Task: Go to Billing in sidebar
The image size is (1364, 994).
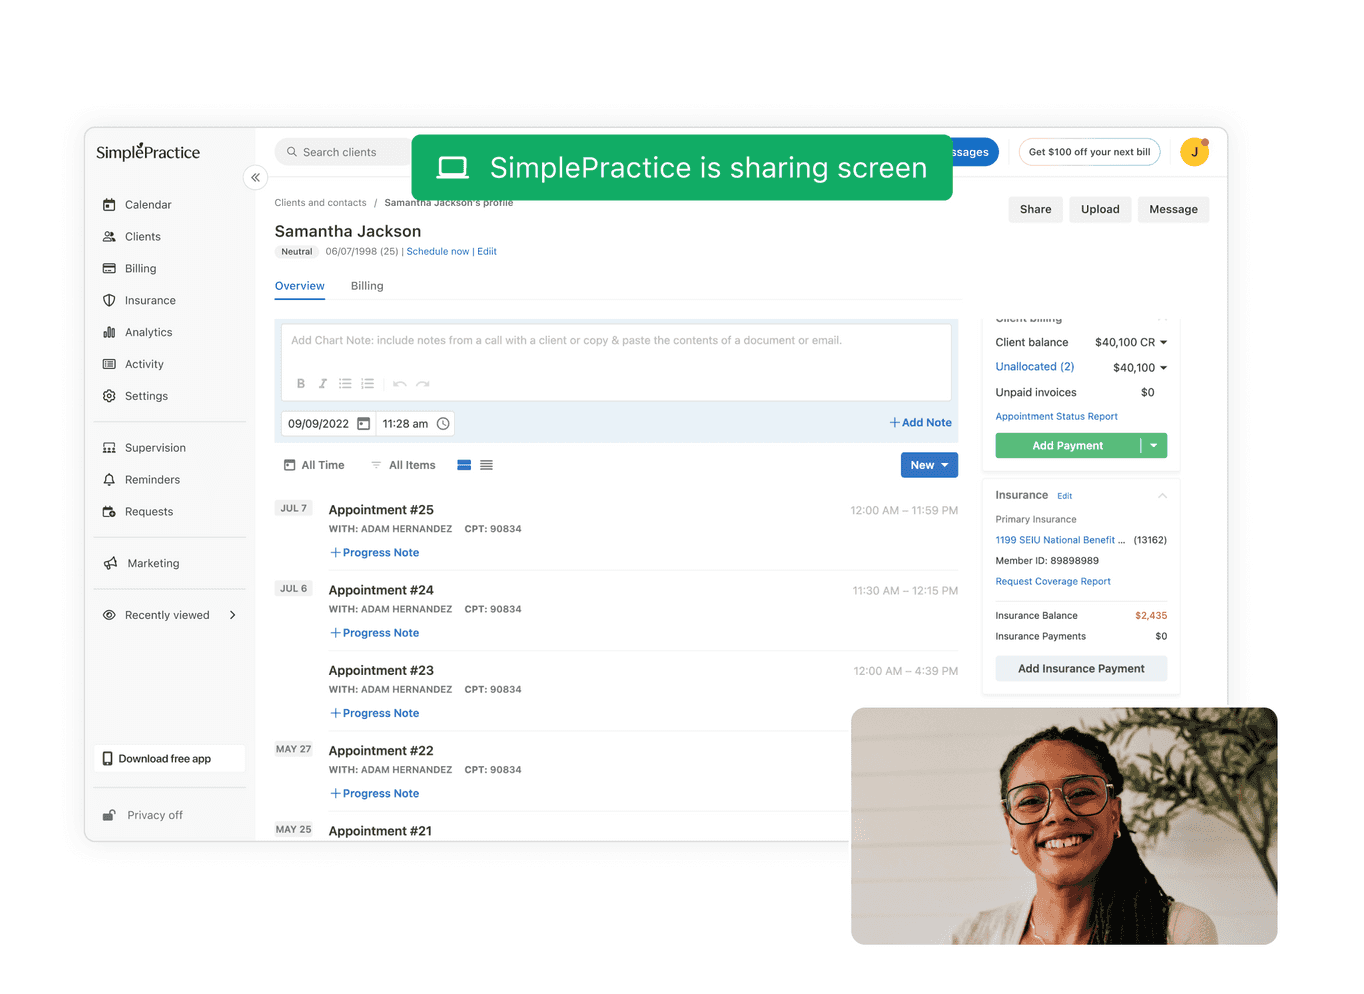Action: (x=129, y=269)
